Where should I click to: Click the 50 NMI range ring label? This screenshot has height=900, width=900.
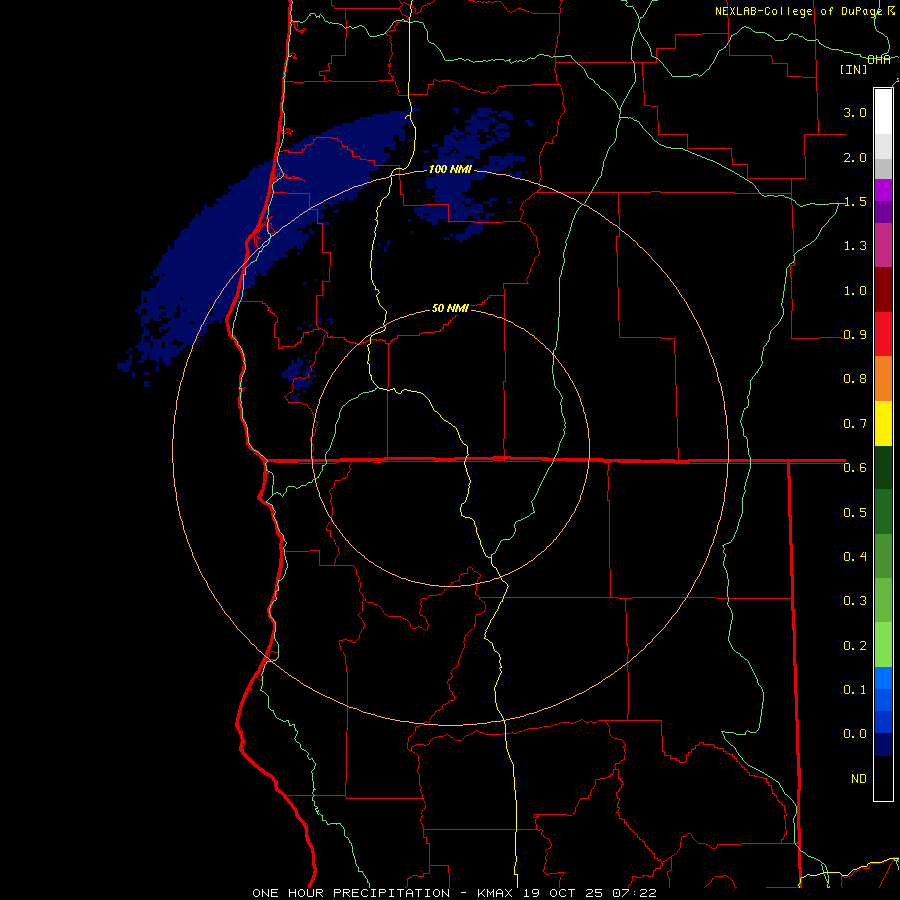click(450, 308)
